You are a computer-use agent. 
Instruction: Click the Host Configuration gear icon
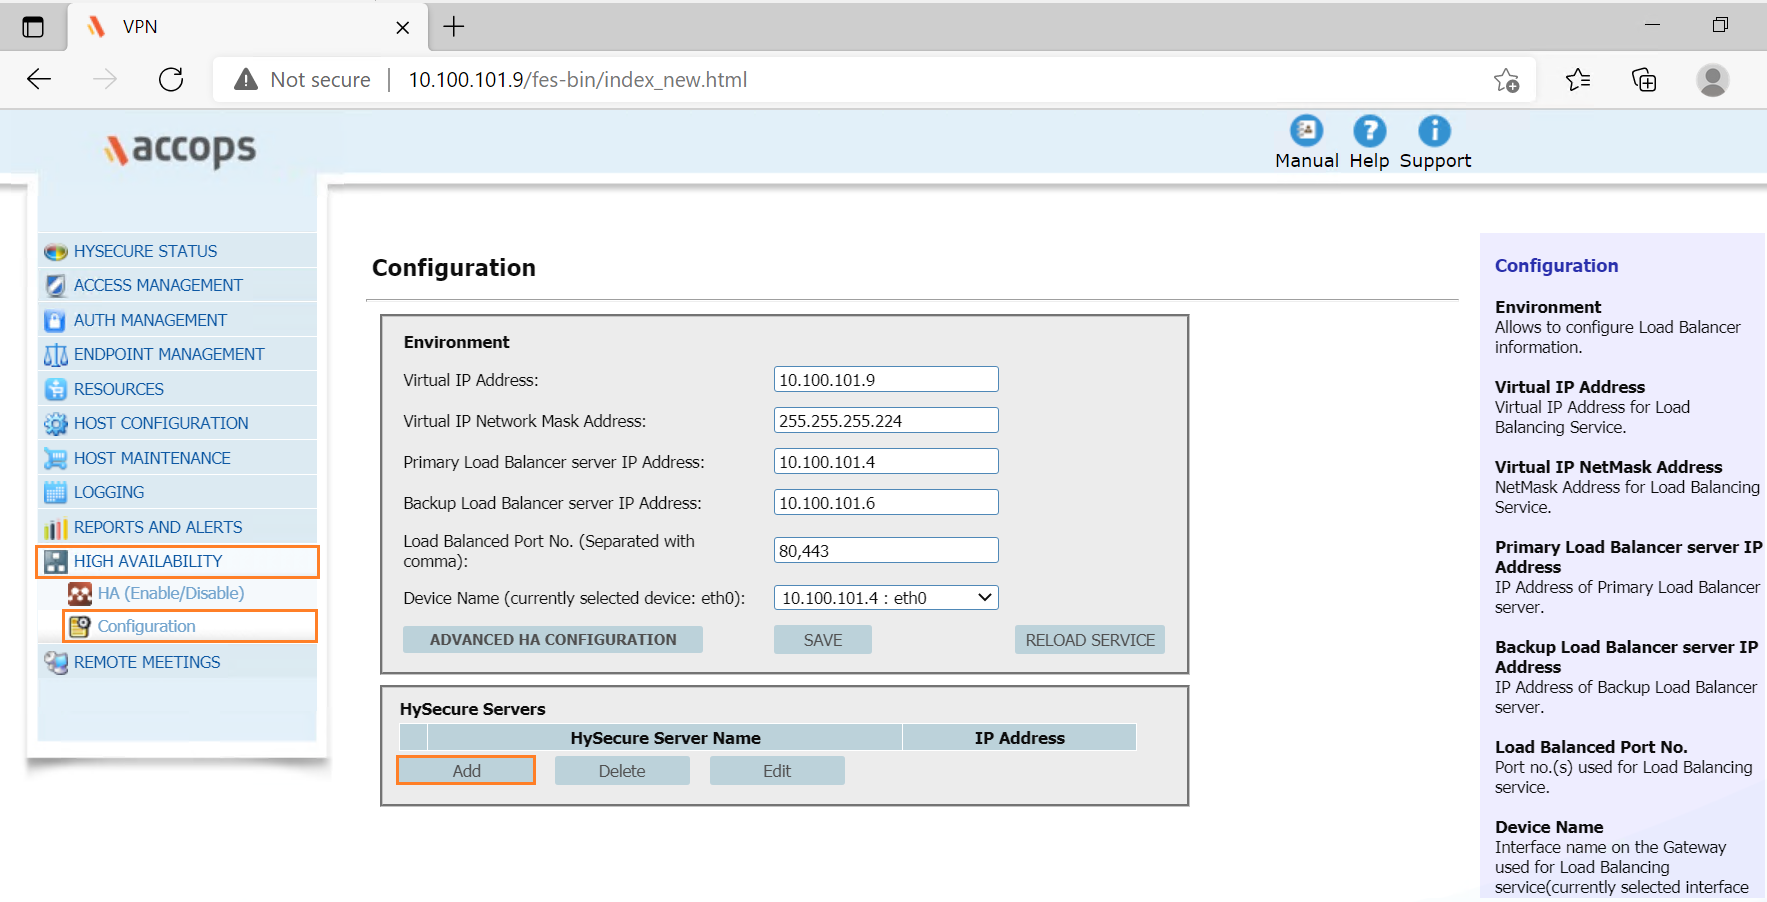coord(56,424)
